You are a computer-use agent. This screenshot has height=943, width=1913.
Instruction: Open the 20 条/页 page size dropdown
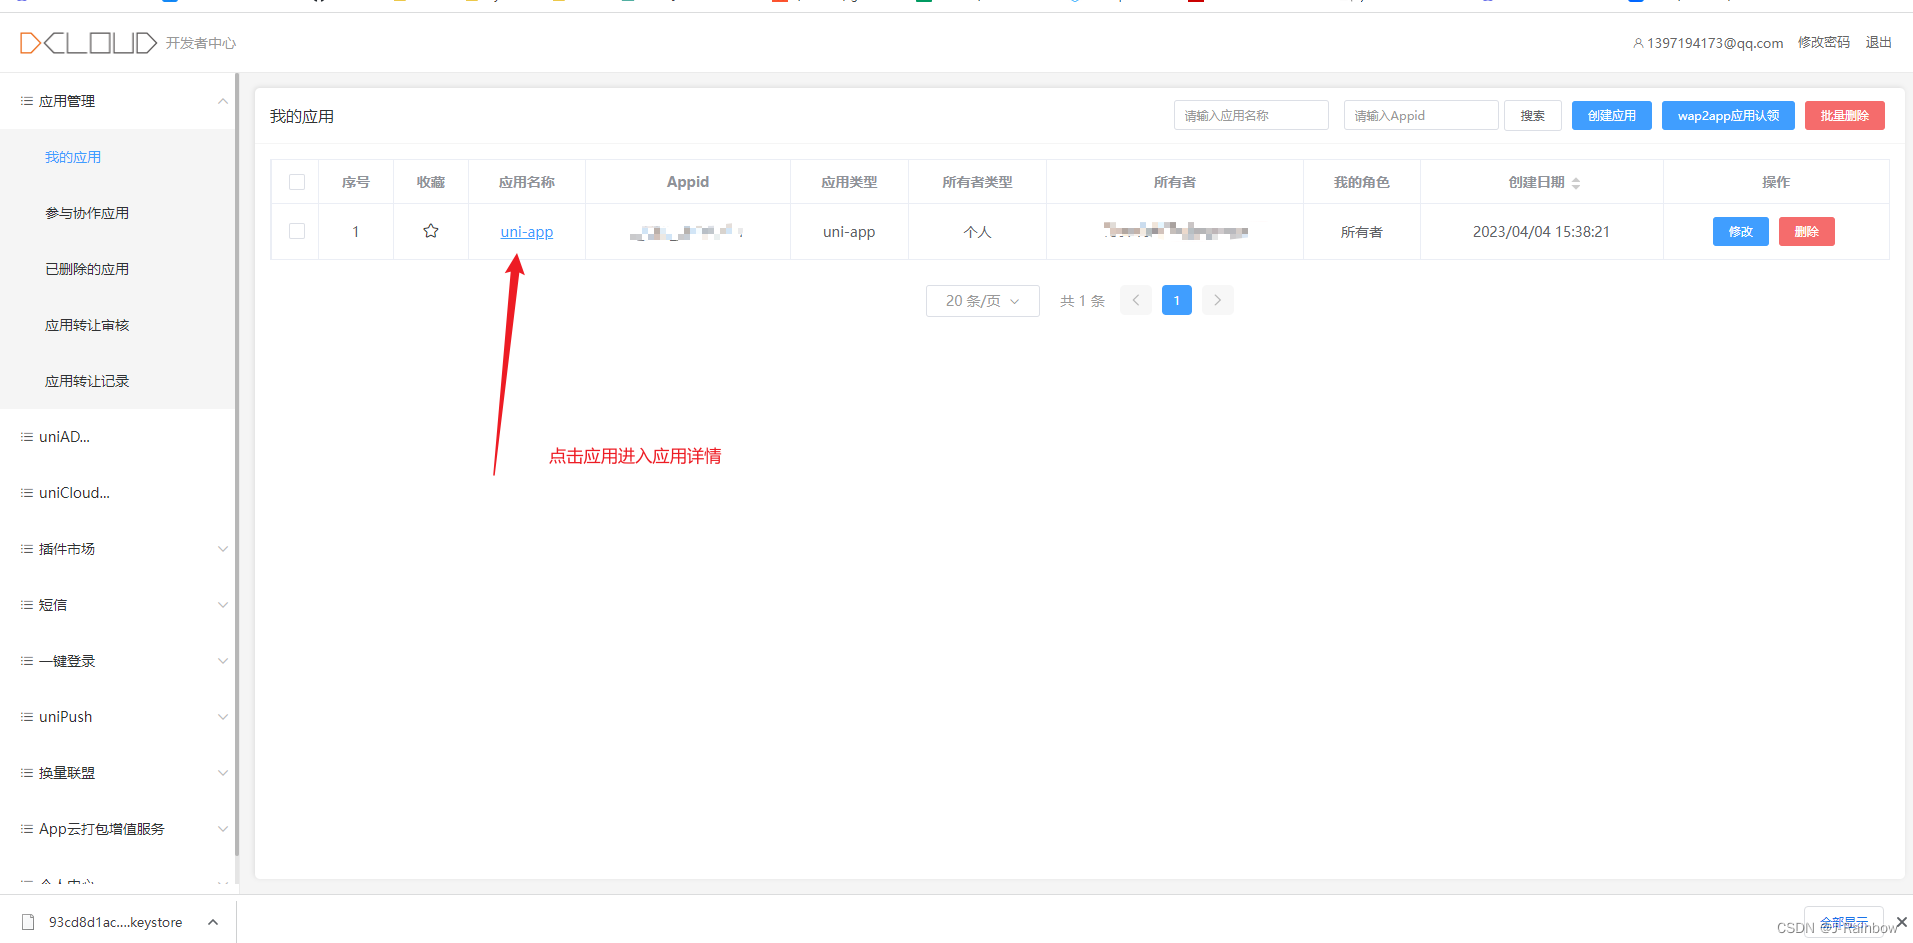[x=983, y=300]
